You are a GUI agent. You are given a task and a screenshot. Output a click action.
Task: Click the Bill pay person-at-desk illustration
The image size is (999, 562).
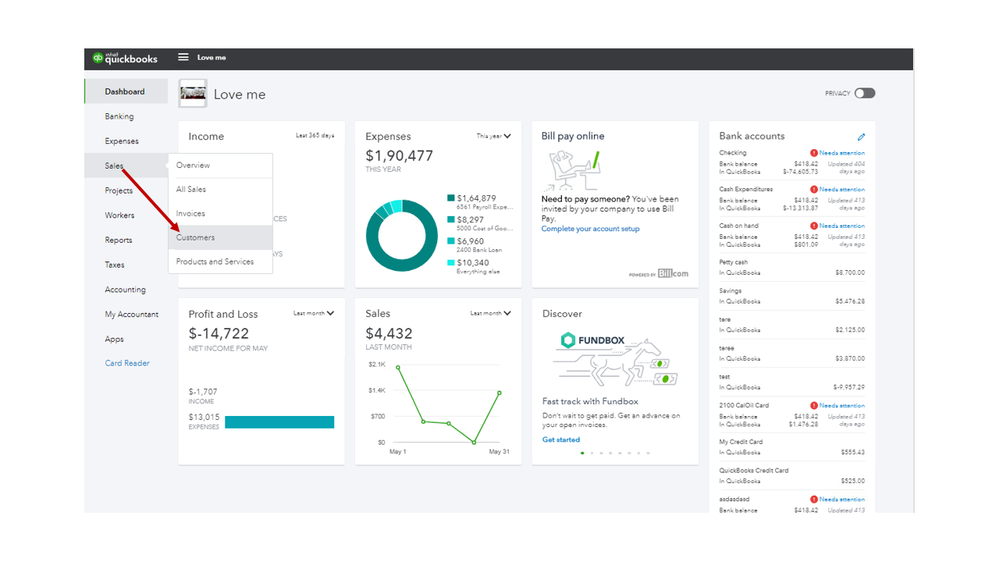tap(573, 170)
